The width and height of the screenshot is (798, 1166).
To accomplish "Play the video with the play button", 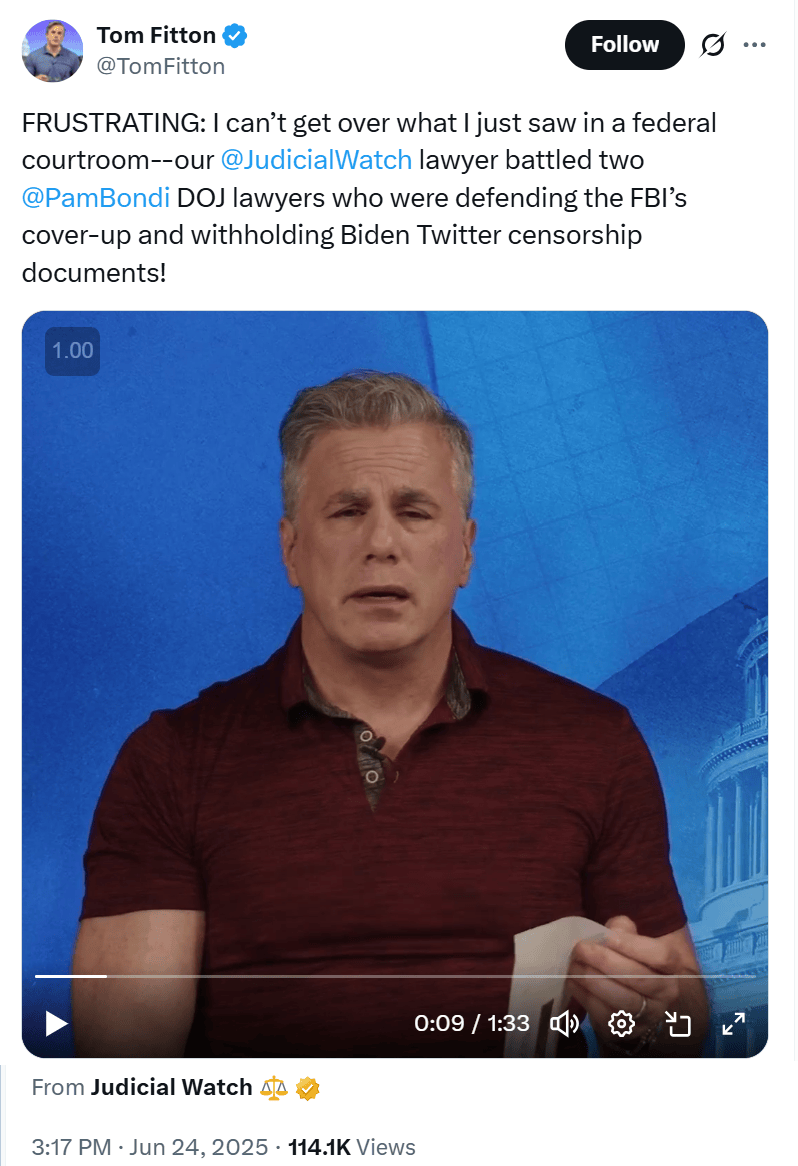I will (57, 1023).
